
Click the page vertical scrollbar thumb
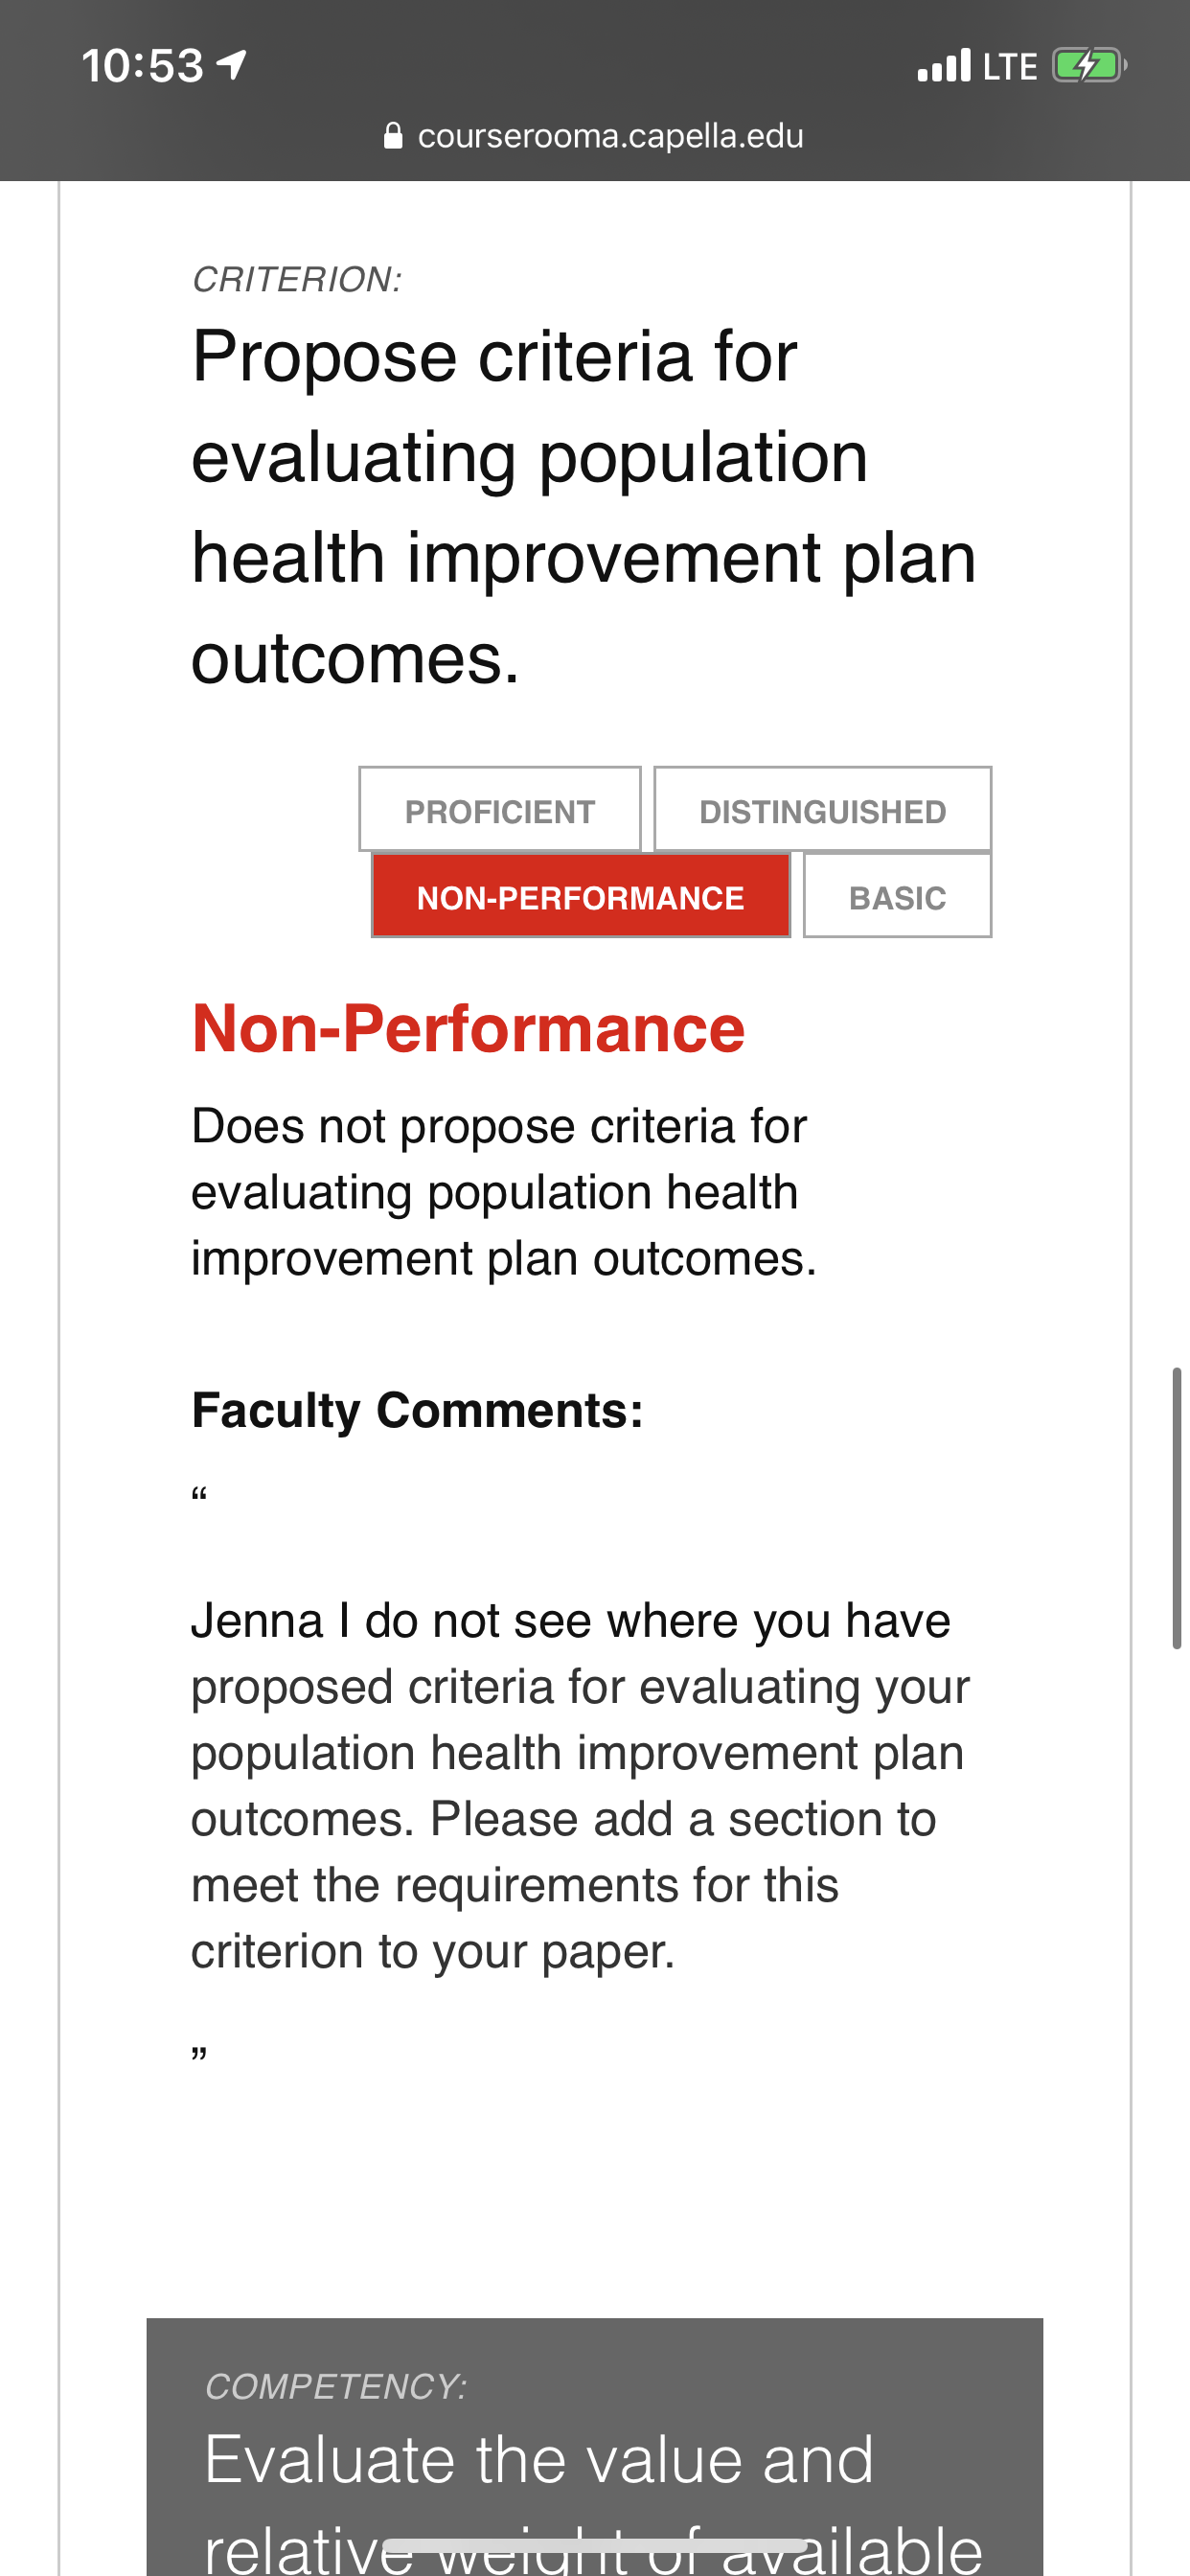pyautogui.click(x=1177, y=1508)
